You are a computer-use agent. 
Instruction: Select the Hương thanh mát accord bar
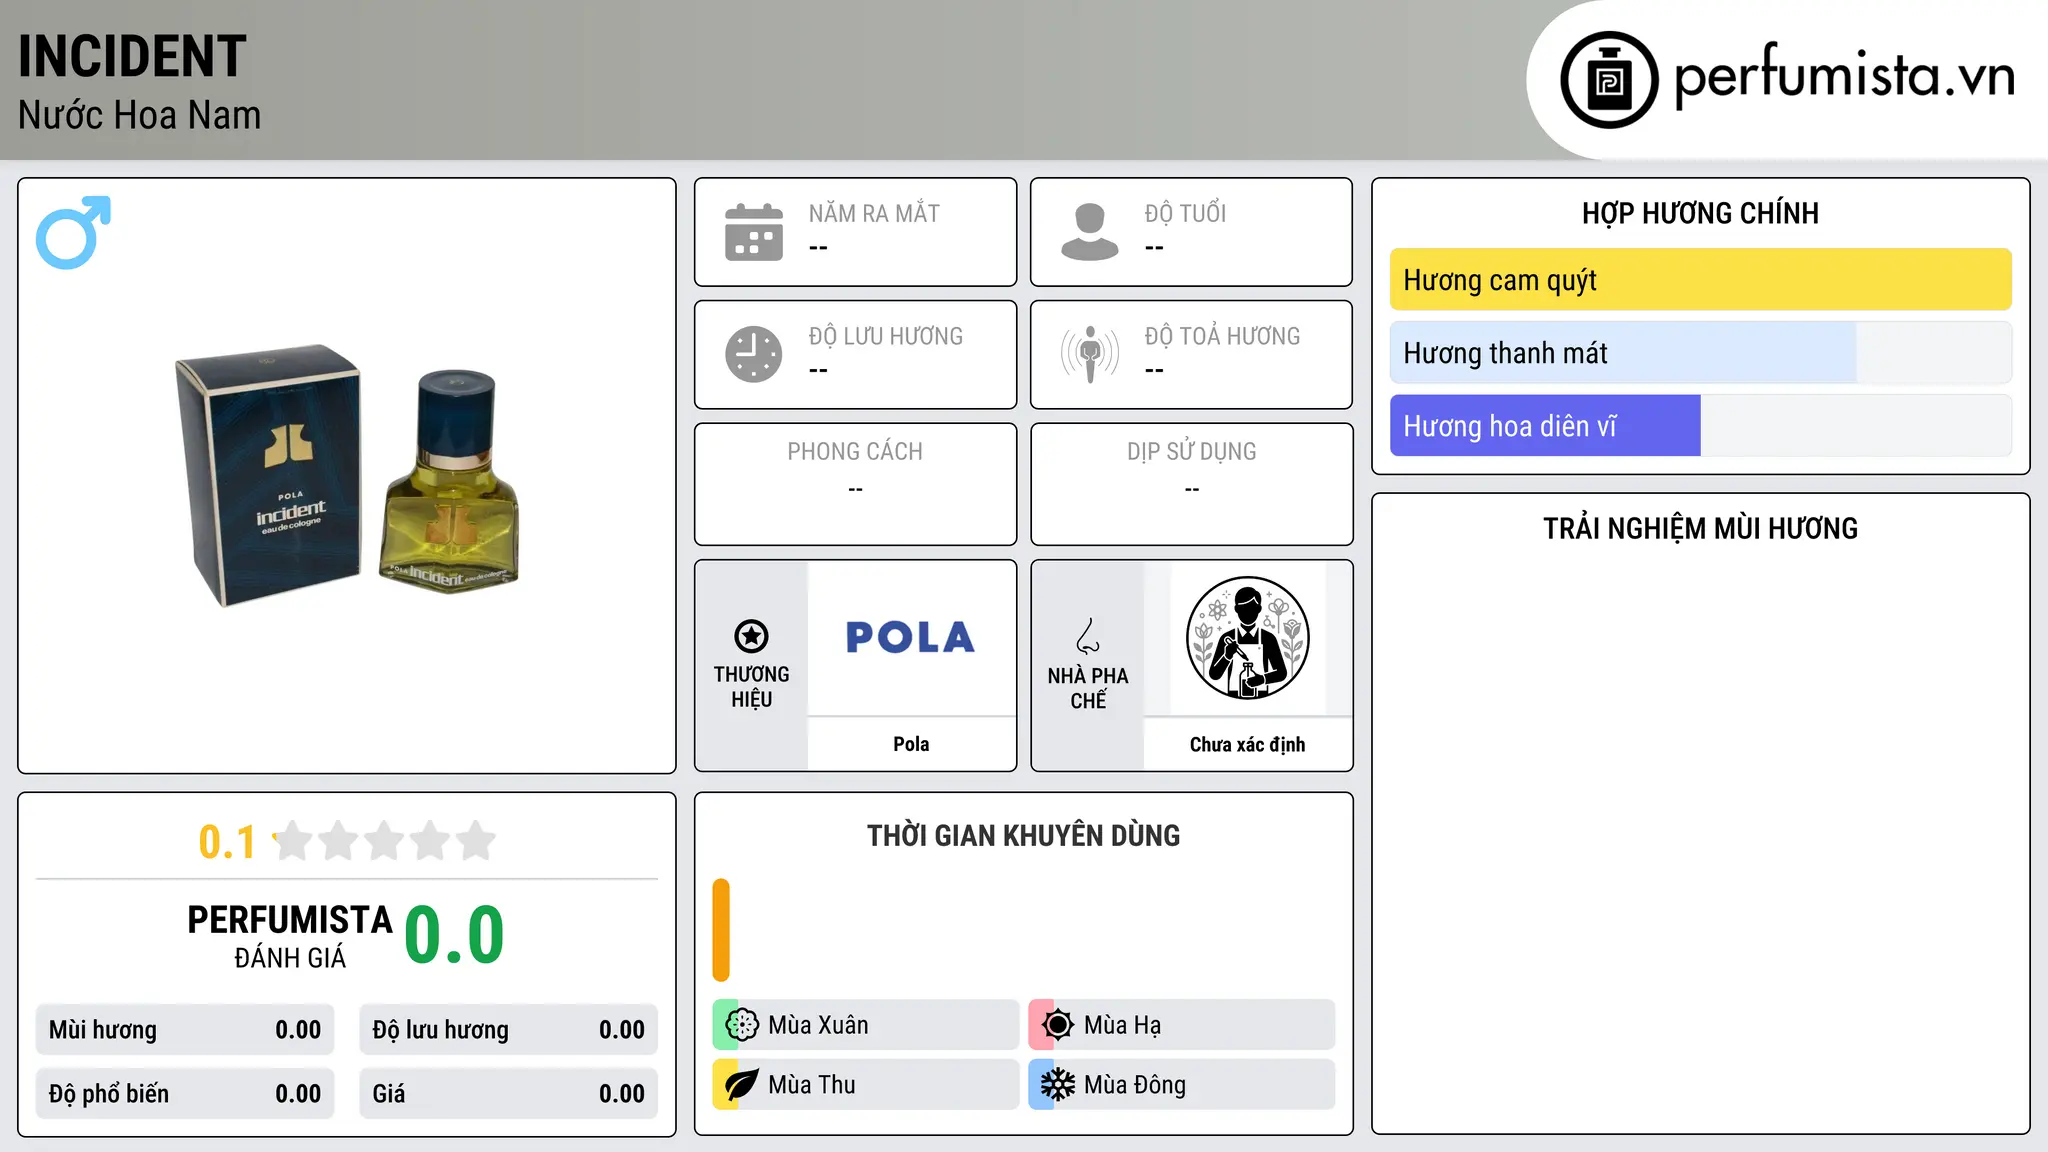pos(1701,353)
